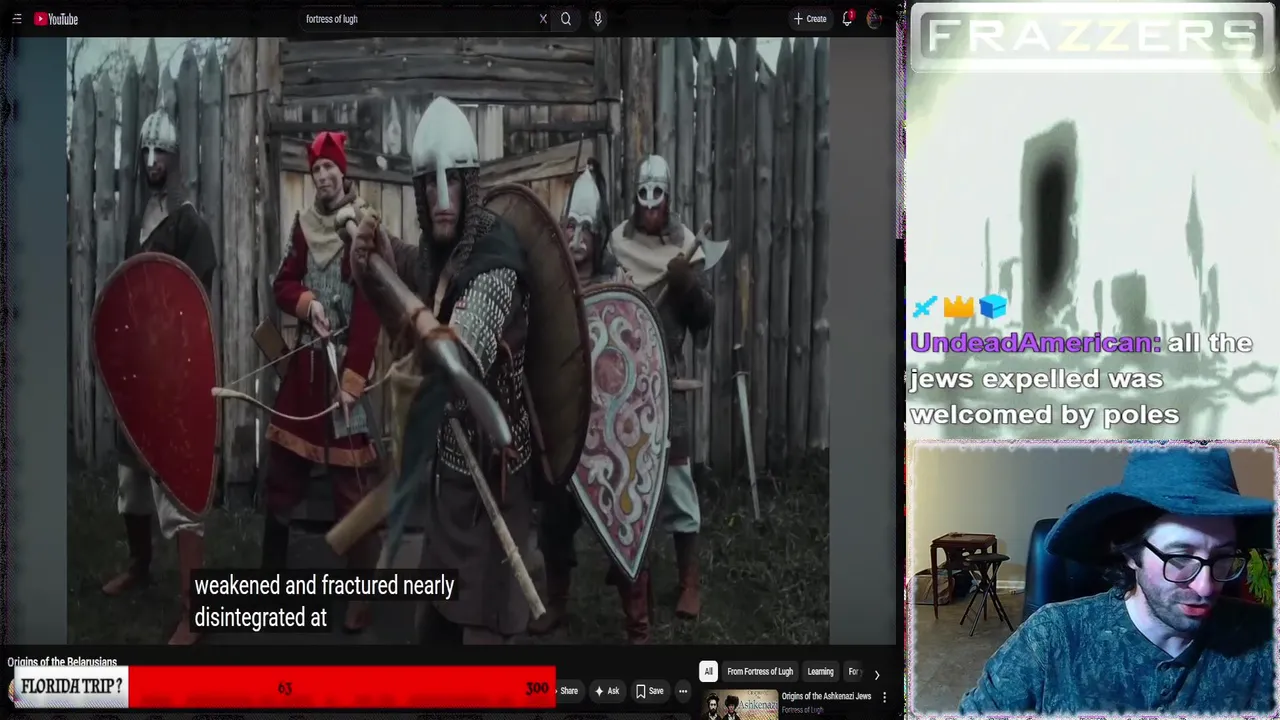Select the 'All' filter chip
This screenshot has width=1280, height=720.
coord(708,672)
